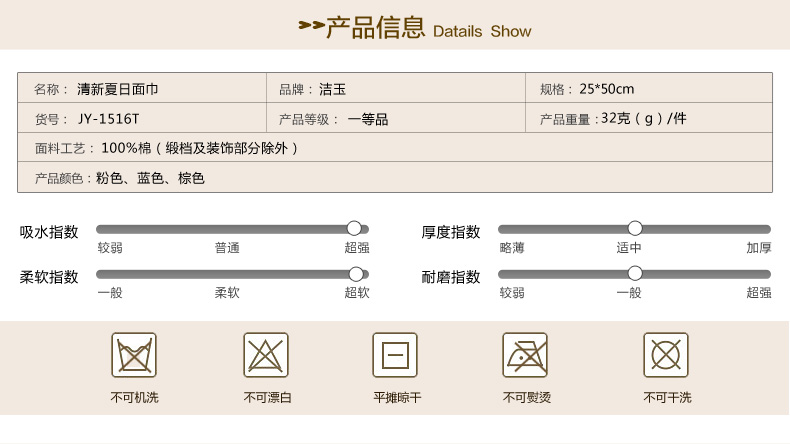Click the no machine wash icon
This screenshot has width=790, height=444.
click(134, 355)
